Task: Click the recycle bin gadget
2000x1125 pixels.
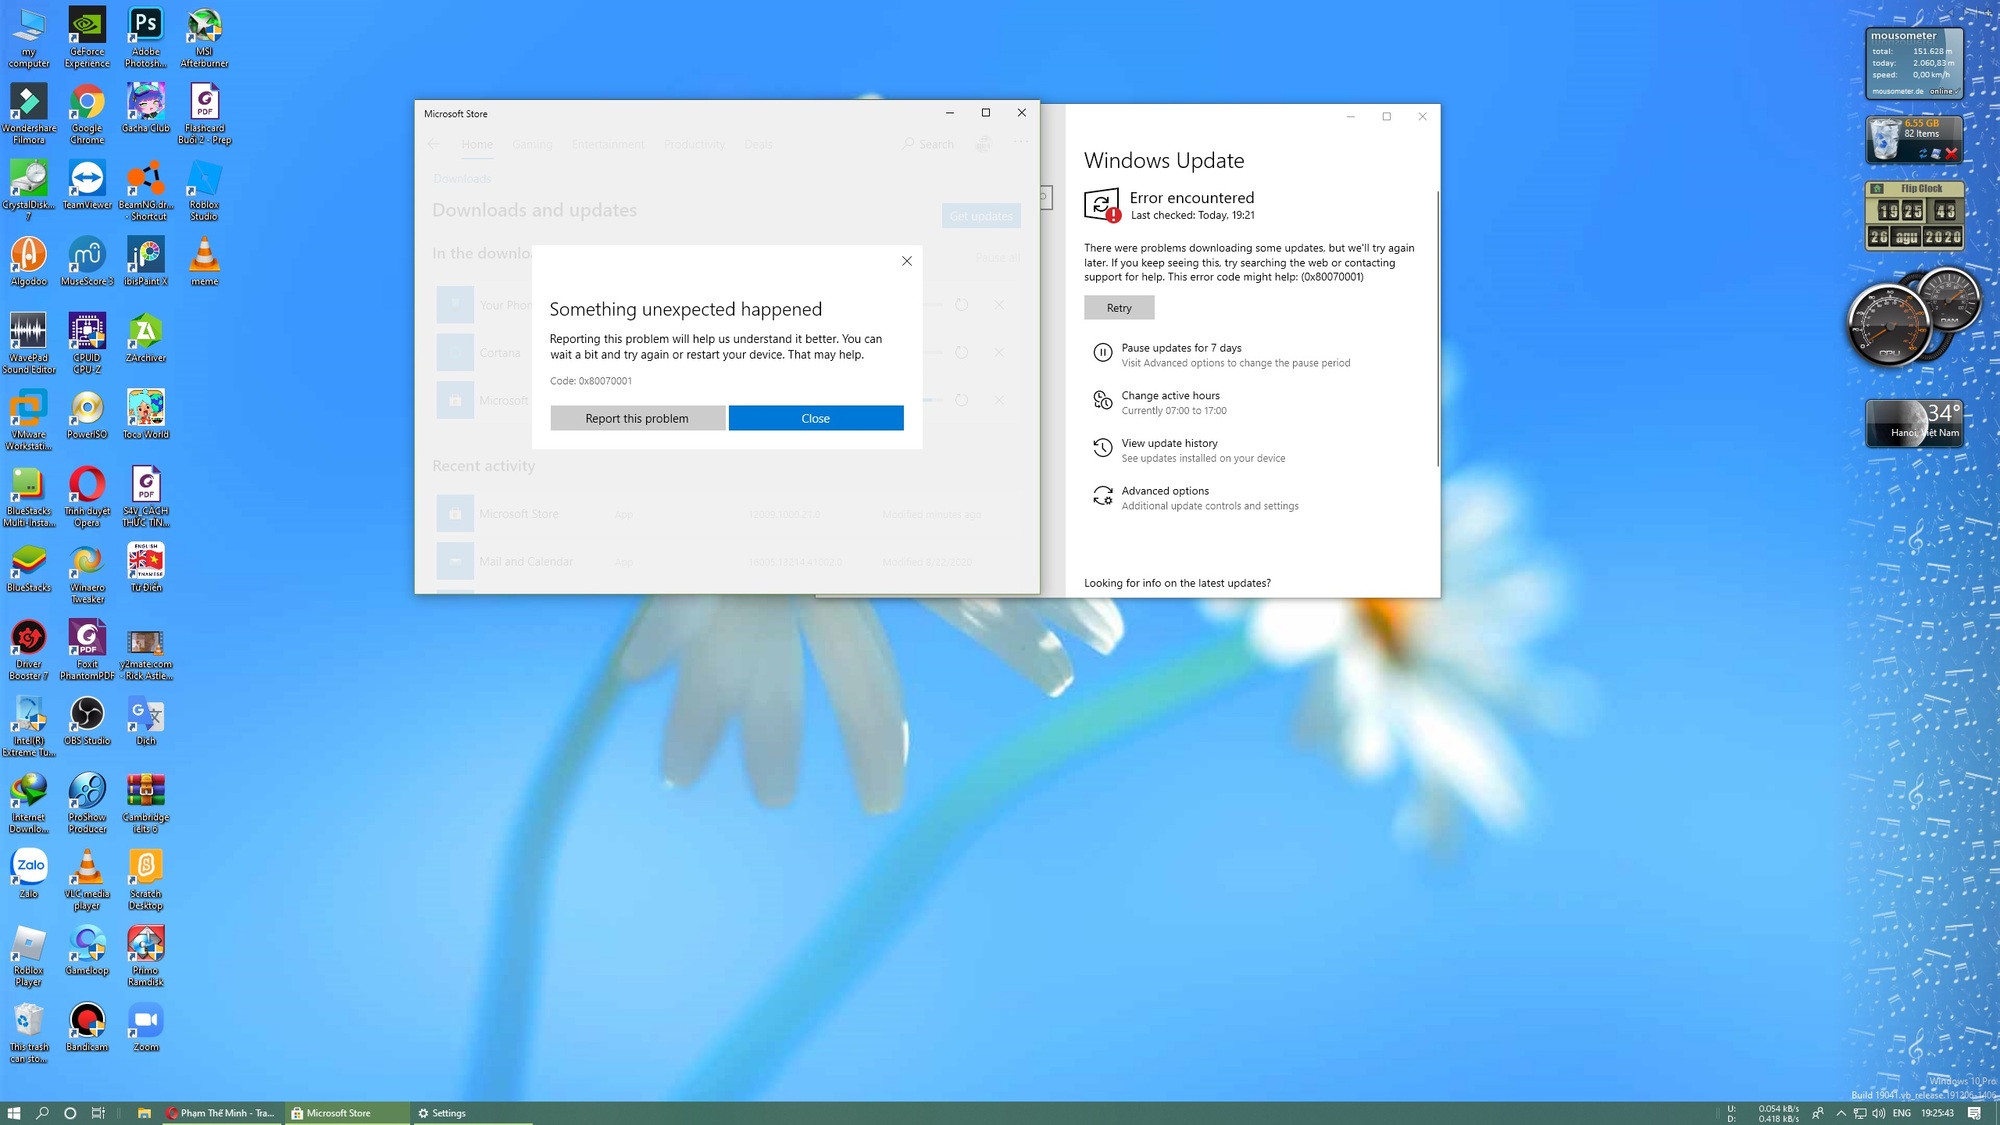Action: (x=1914, y=139)
